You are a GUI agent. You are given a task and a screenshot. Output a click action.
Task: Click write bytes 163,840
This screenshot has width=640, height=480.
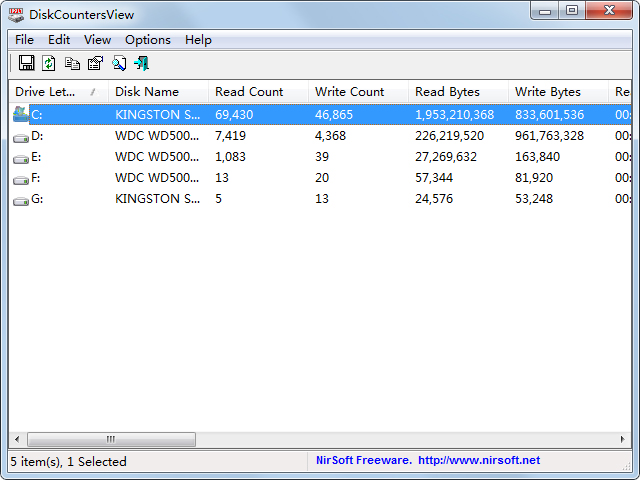tap(538, 157)
